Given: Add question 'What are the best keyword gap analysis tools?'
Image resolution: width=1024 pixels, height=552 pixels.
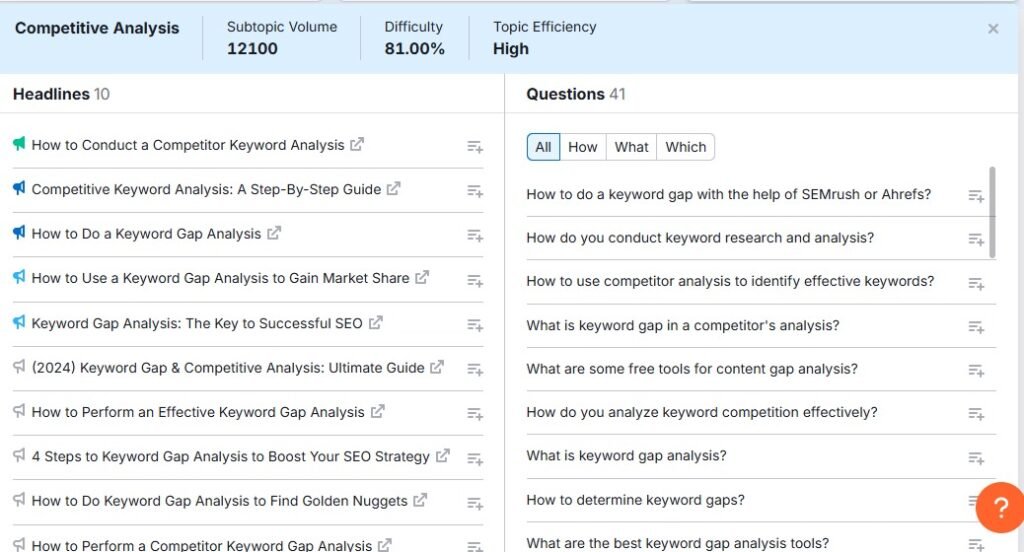Looking at the screenshot, I should coord(976,545).
